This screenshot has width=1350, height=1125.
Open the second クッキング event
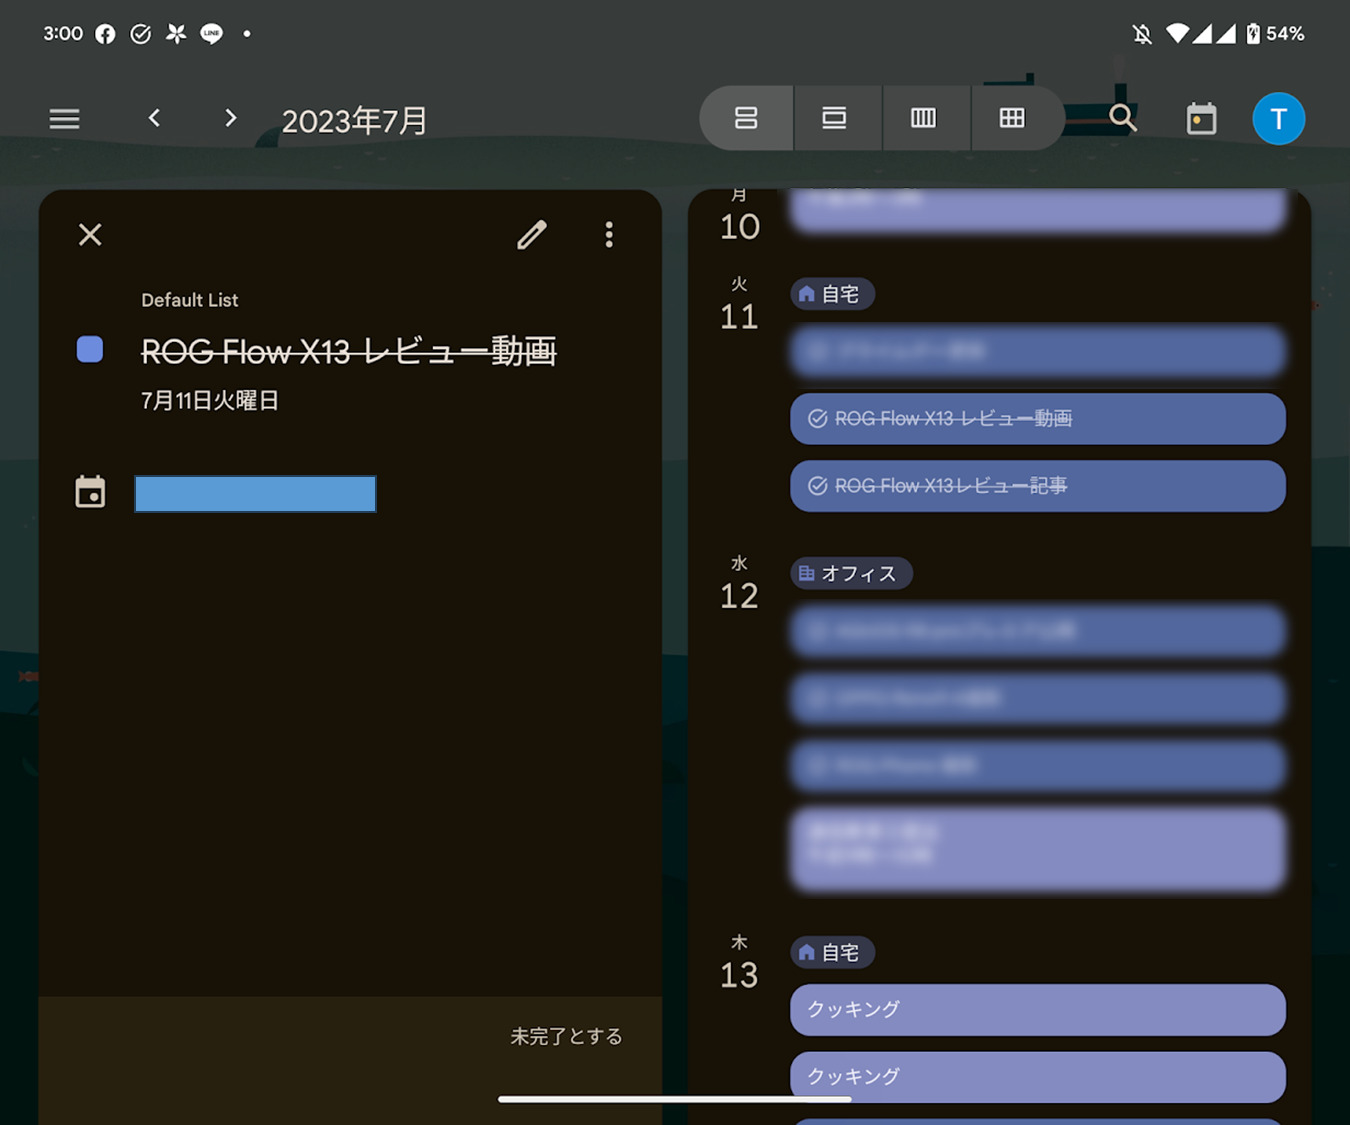point(1037,1076)
